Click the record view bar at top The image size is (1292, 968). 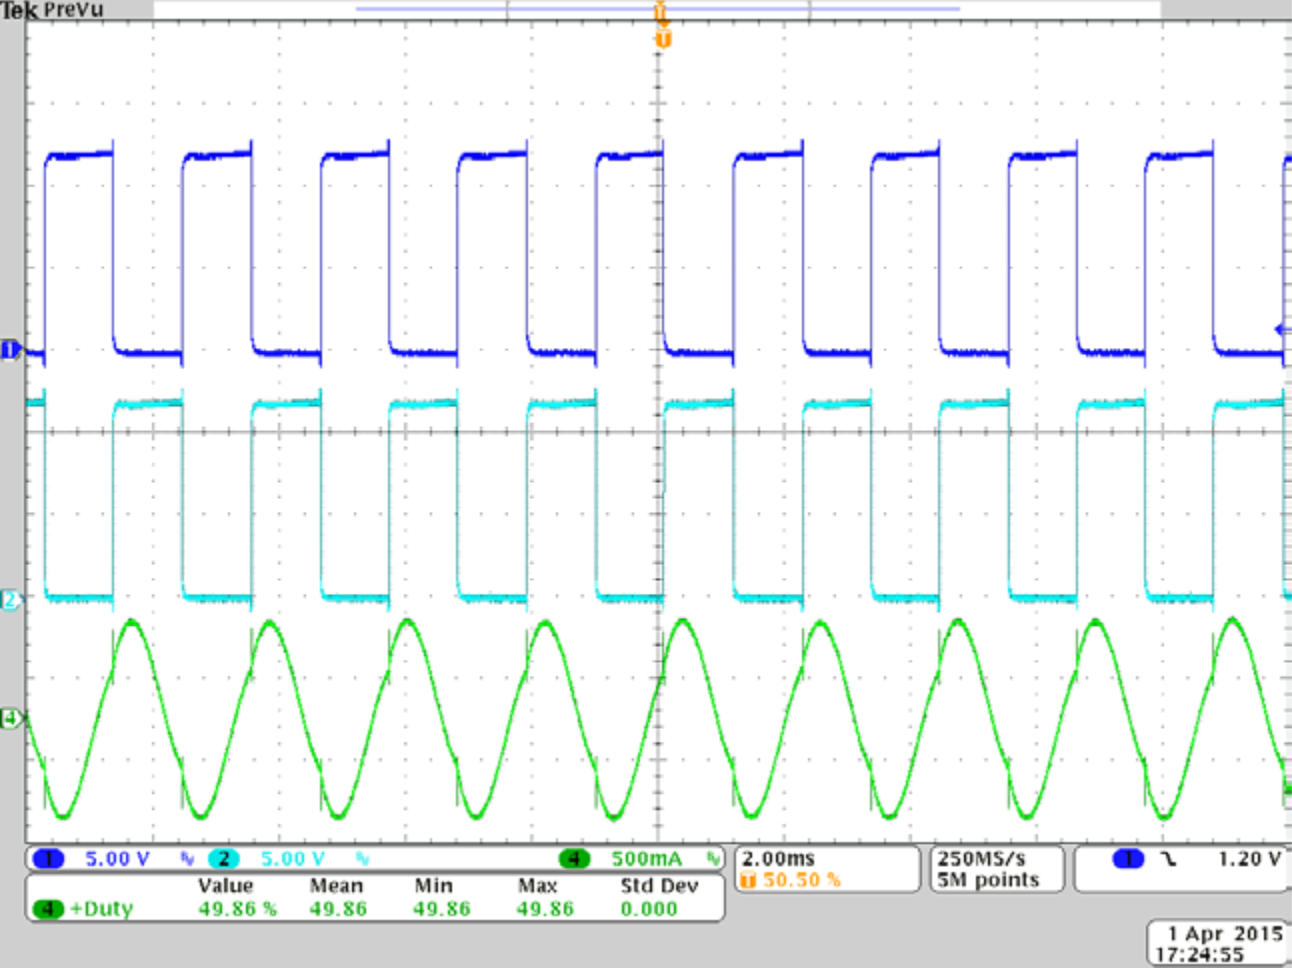click(657, 9)
